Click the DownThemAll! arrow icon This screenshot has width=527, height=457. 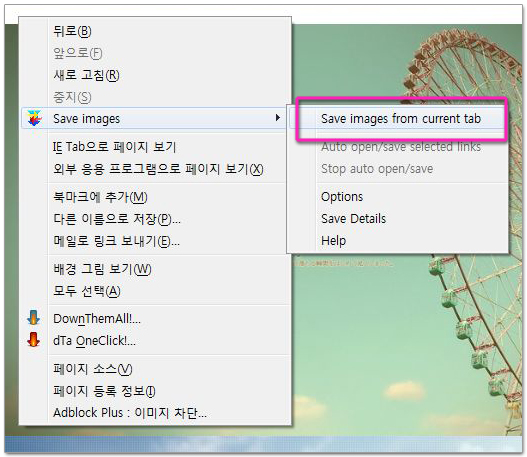[x=34, y=318]
